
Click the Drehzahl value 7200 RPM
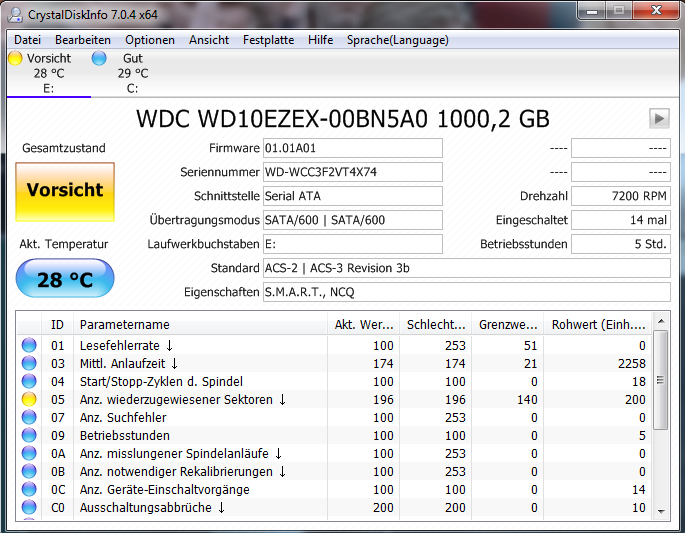point(621,196)
